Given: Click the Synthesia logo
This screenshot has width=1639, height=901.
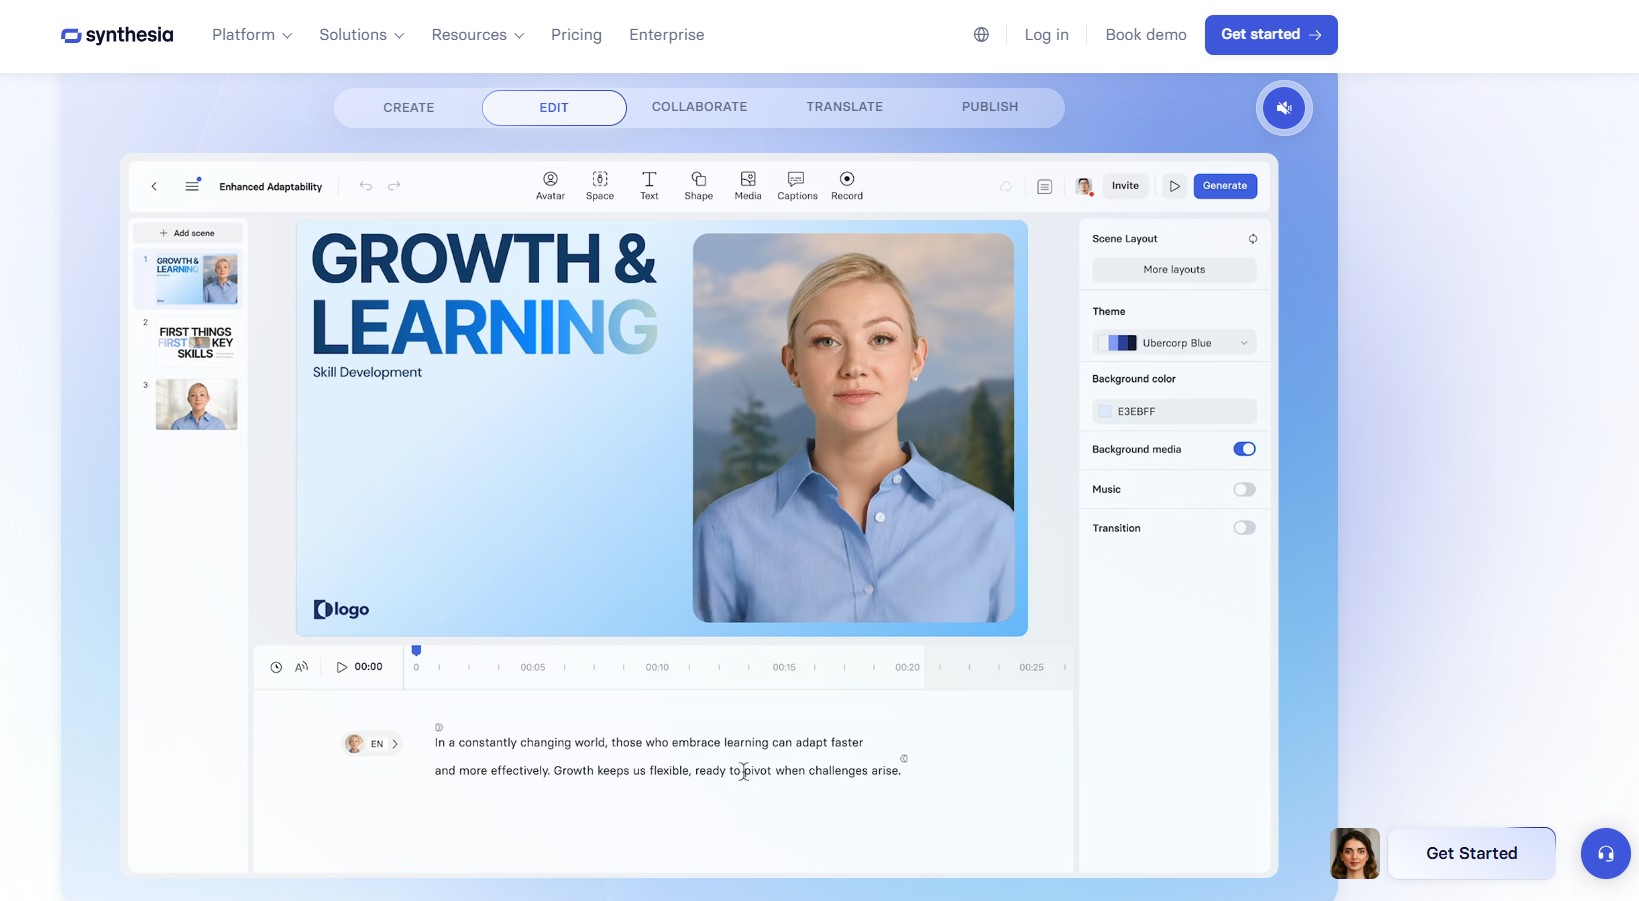Looking at the screenshot, I should (117, 35).
